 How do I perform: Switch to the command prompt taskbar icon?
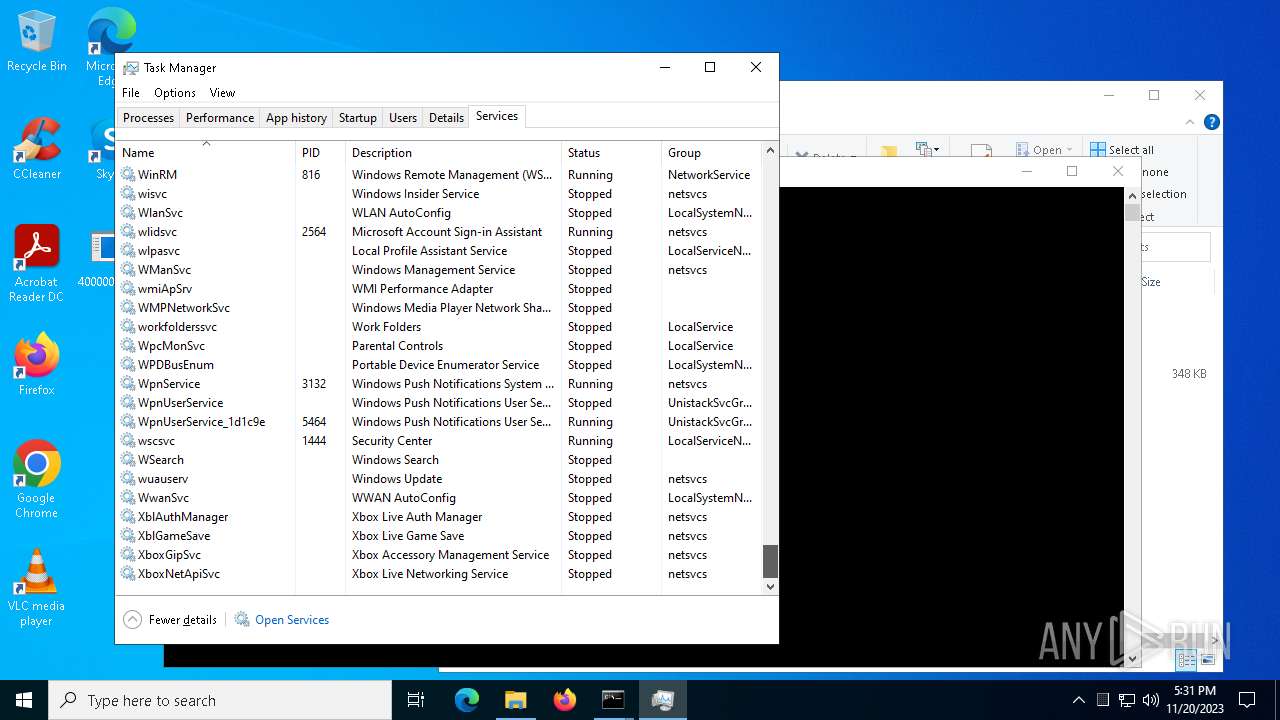613,700
